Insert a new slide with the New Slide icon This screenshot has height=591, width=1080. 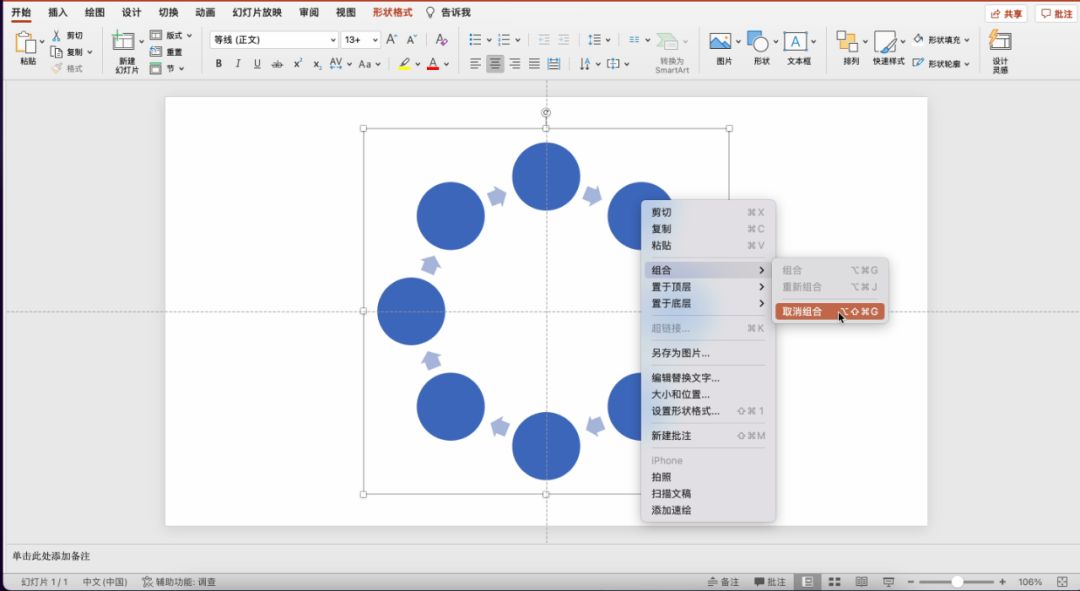coord(123,41)
